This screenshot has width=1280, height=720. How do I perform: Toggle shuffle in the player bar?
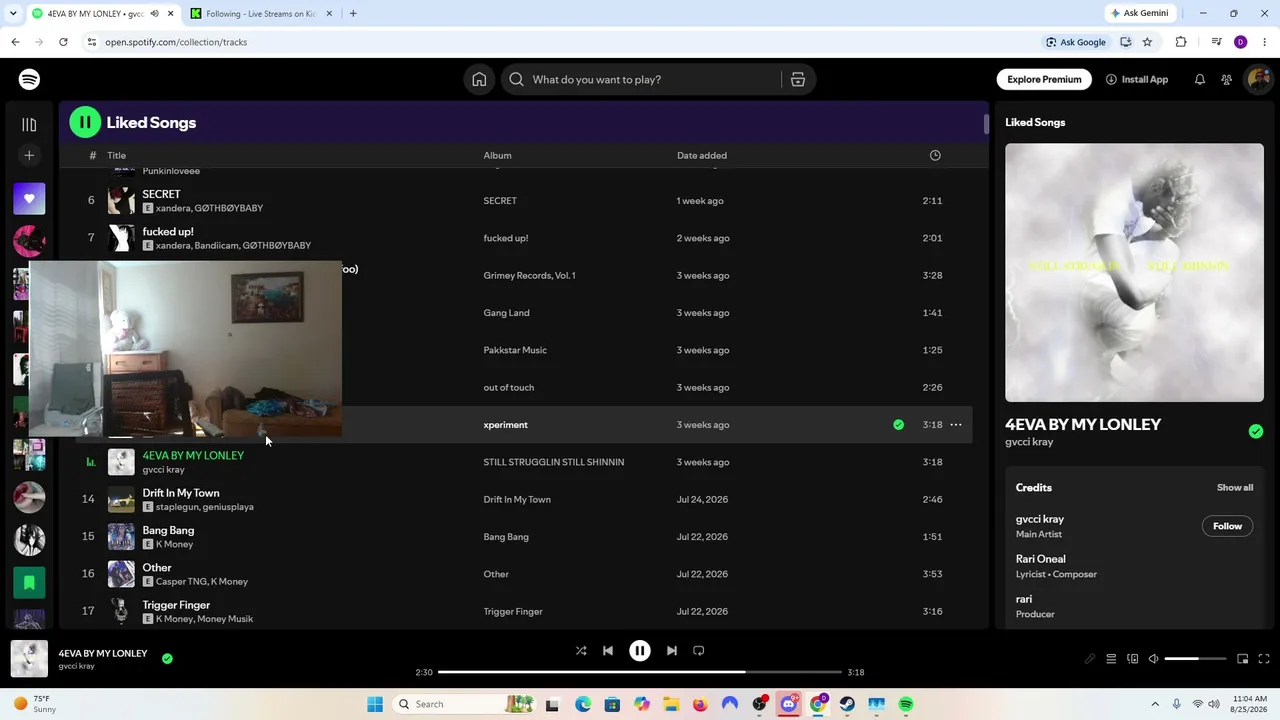(x=581, y=651)
